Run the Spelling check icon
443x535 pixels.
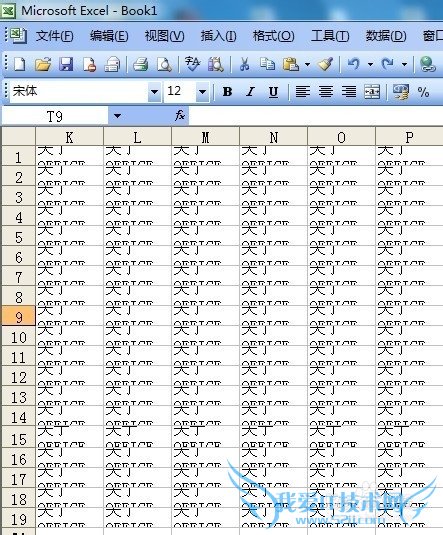click(x=192, y=64)
